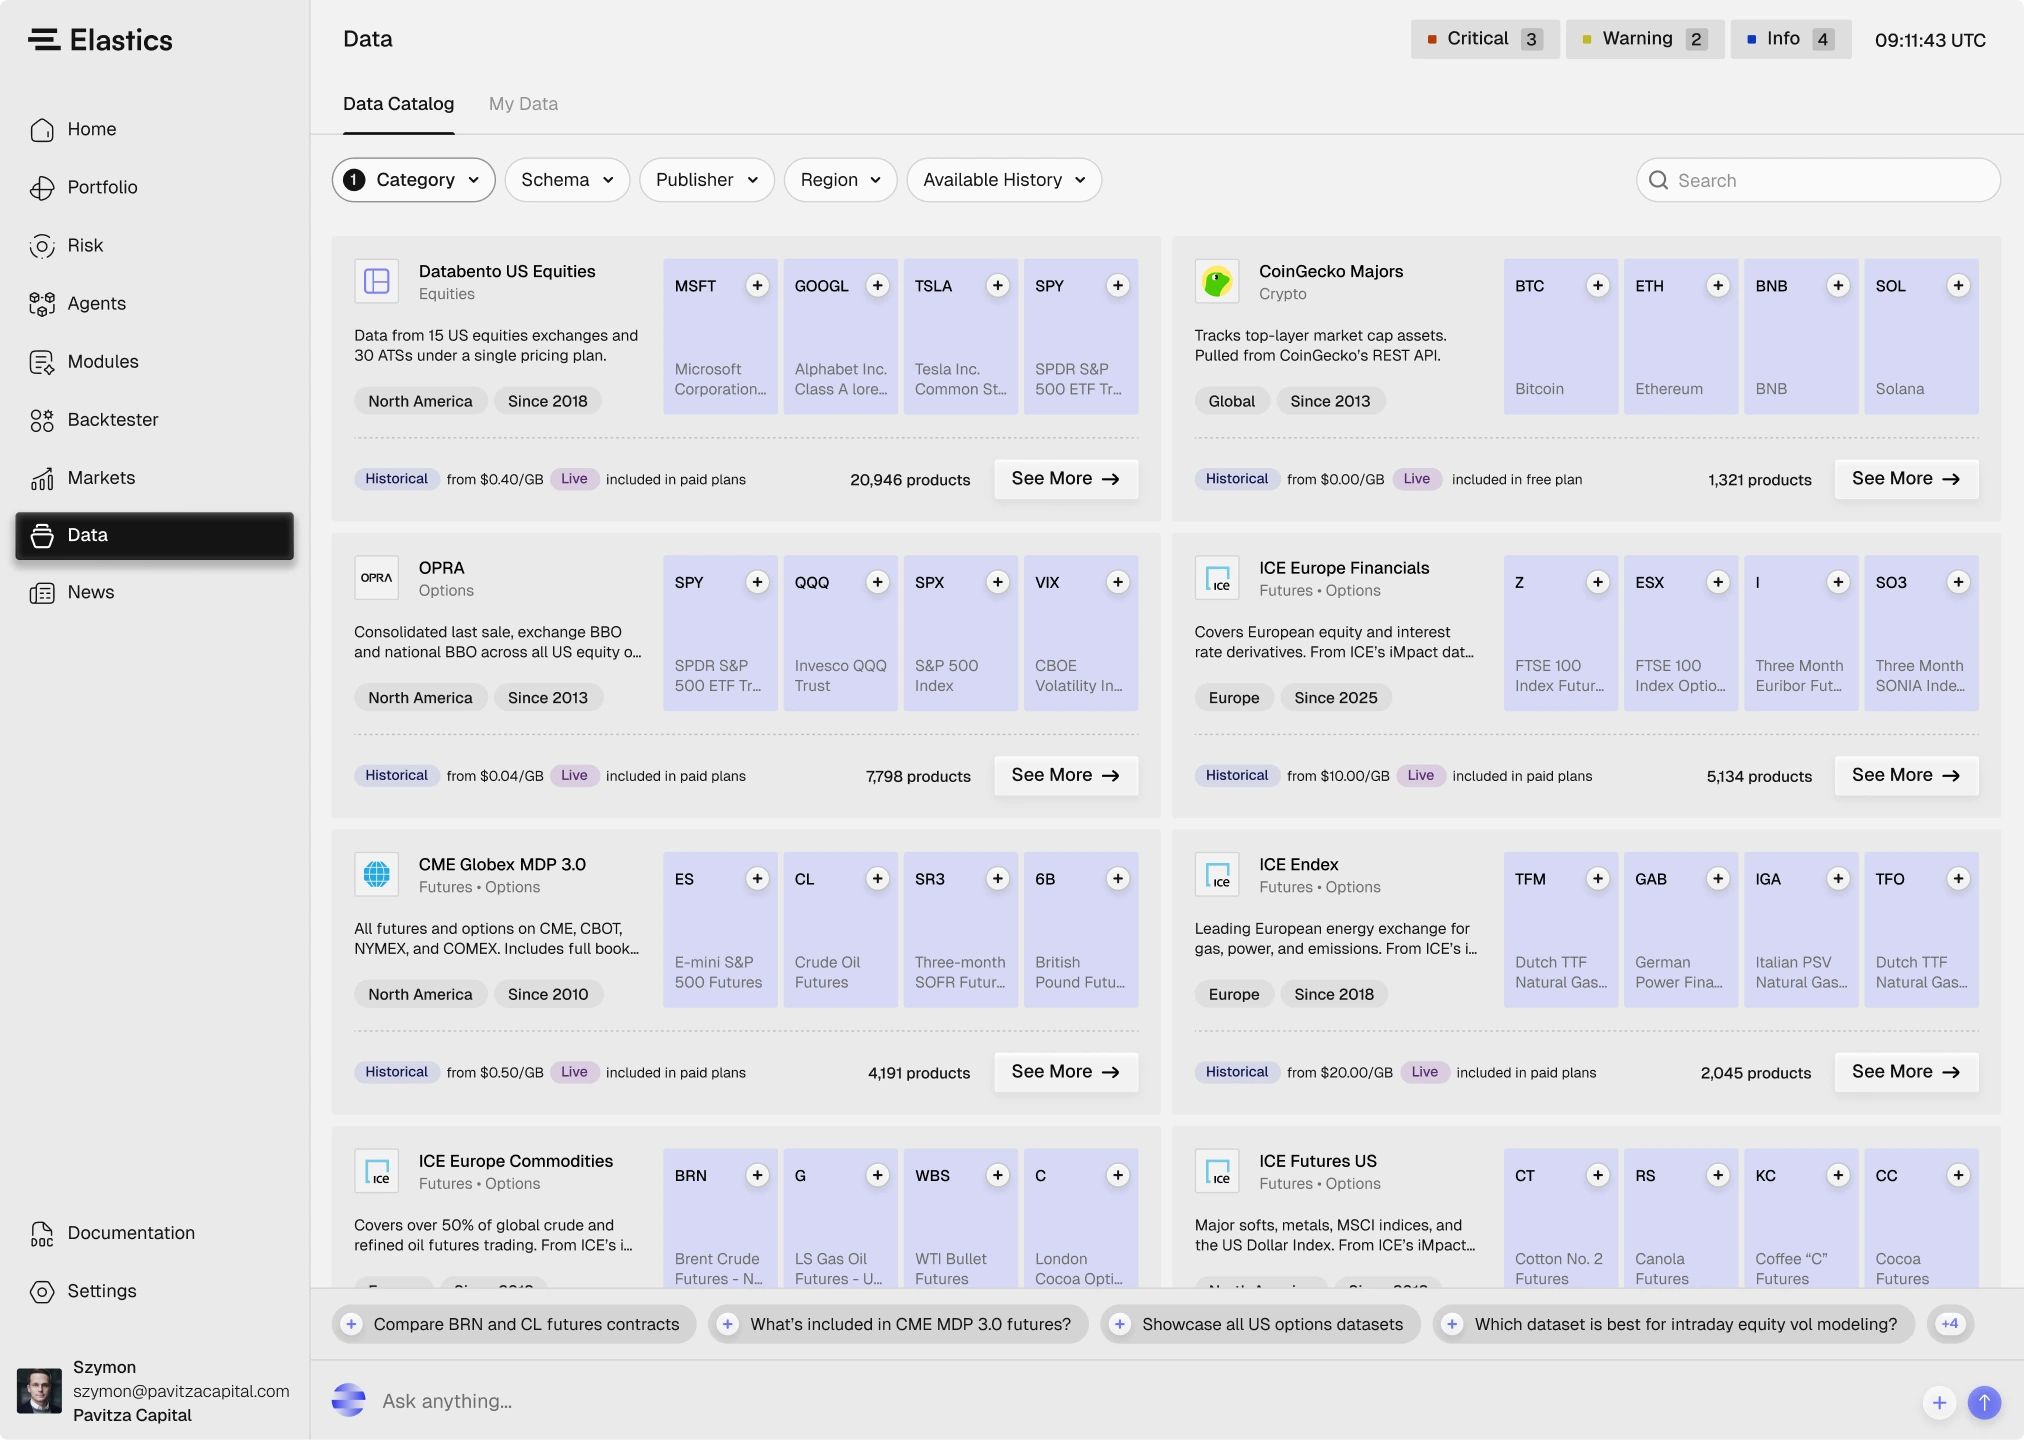Add BTC via its plus icon
Screen dimensions: 2024x1440
[x=1598, y=286]
